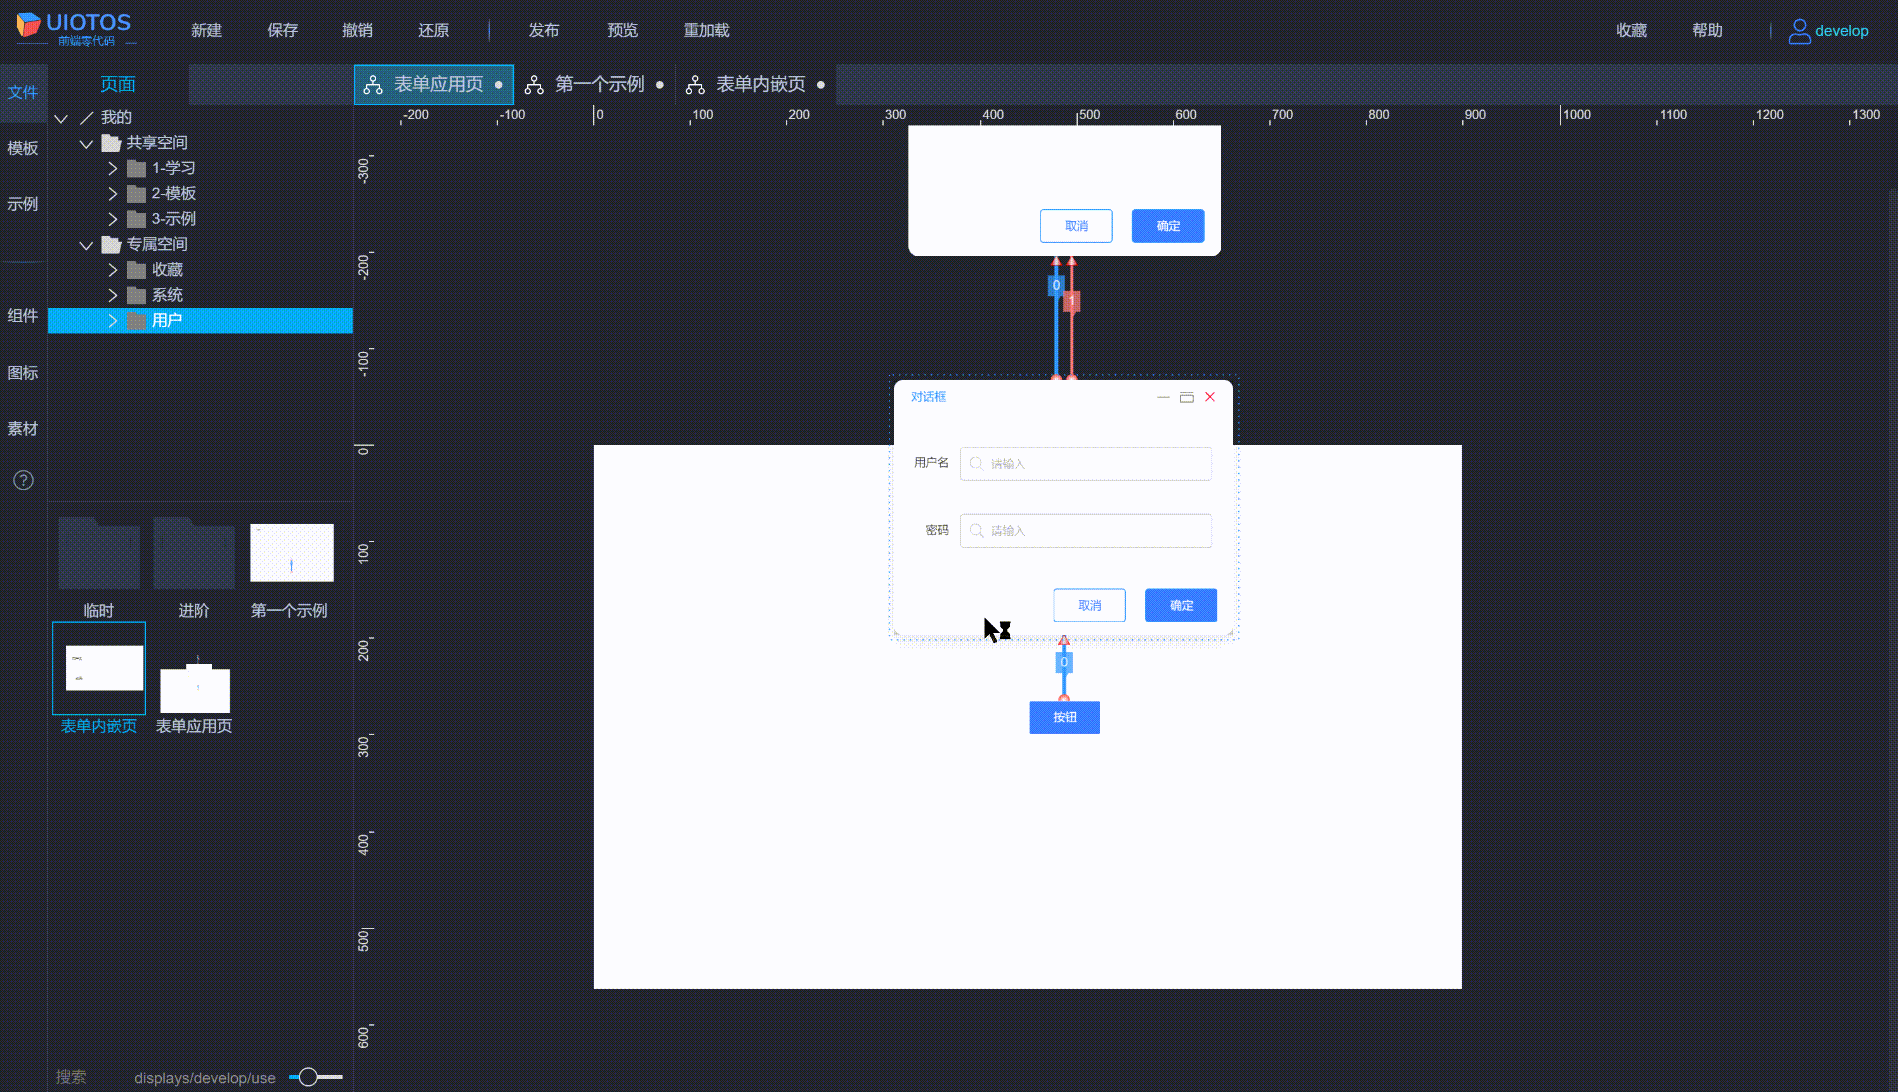Viewport: 1898px width, 1092px height.
Task: Switch to the 模板 sidebar tab
Action: click(x=23, y=148)
